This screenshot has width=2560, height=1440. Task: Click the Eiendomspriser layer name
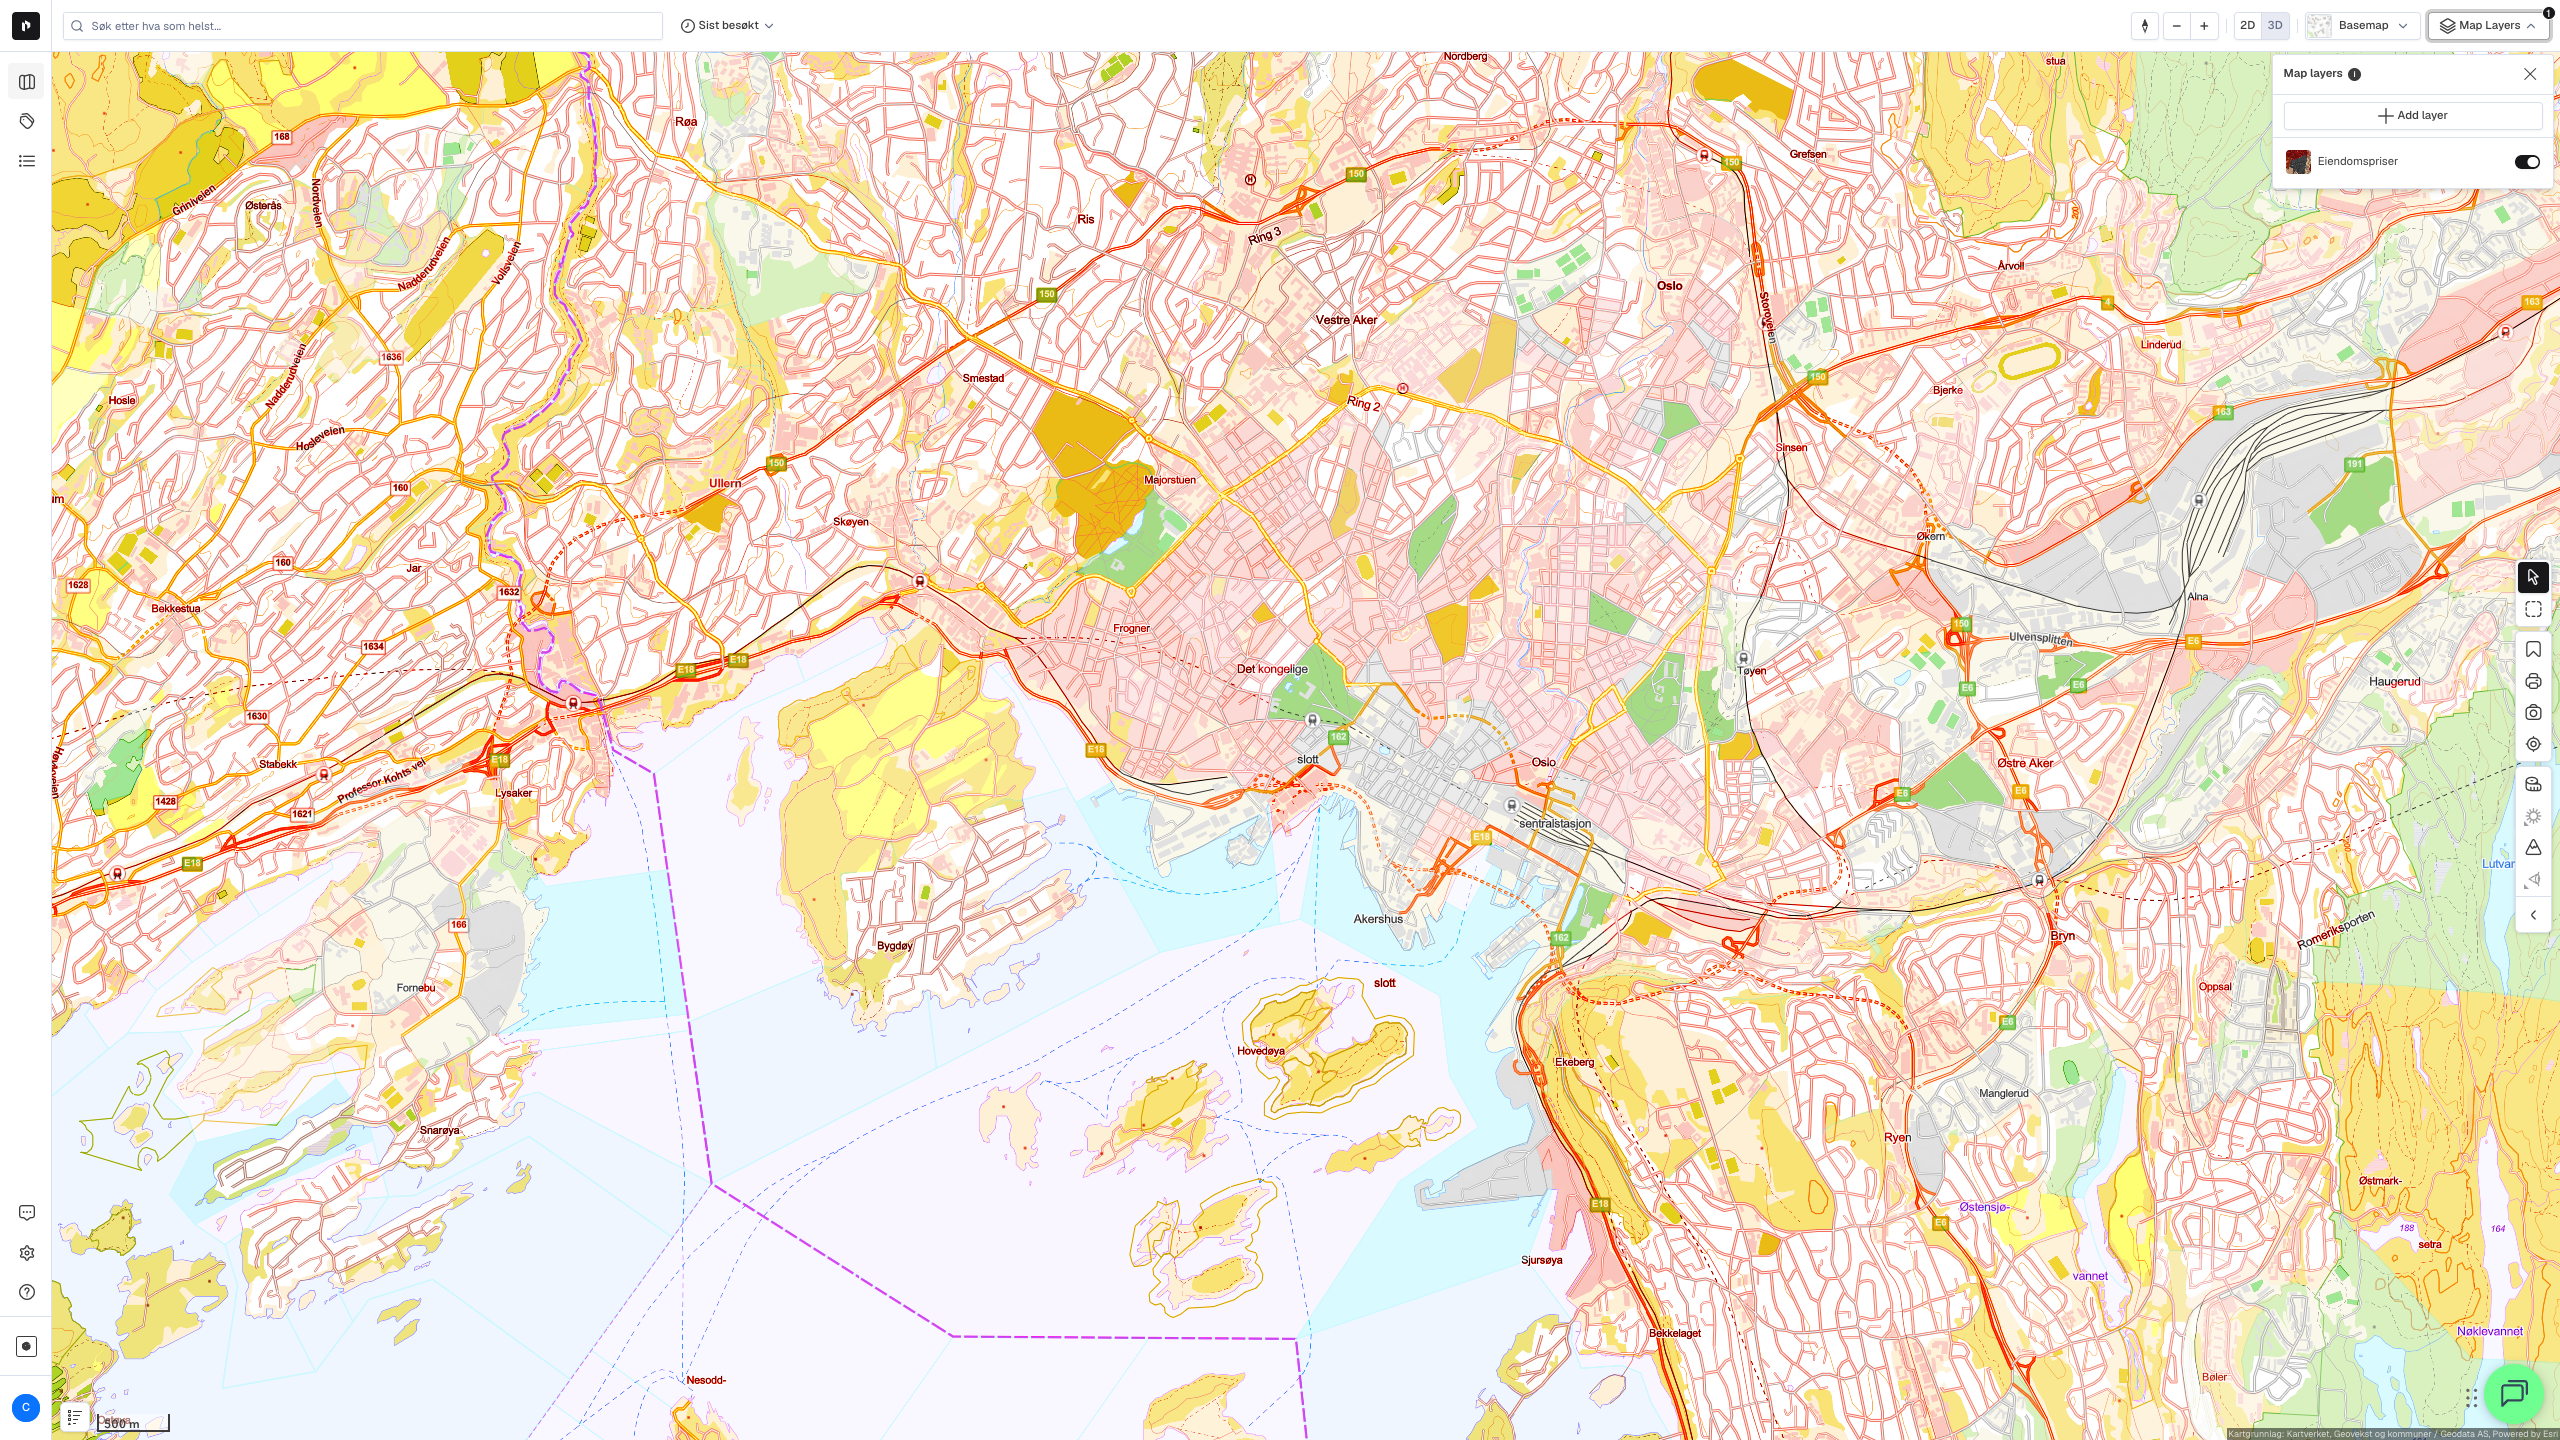pyautogui.click(x=2357, y=162)
